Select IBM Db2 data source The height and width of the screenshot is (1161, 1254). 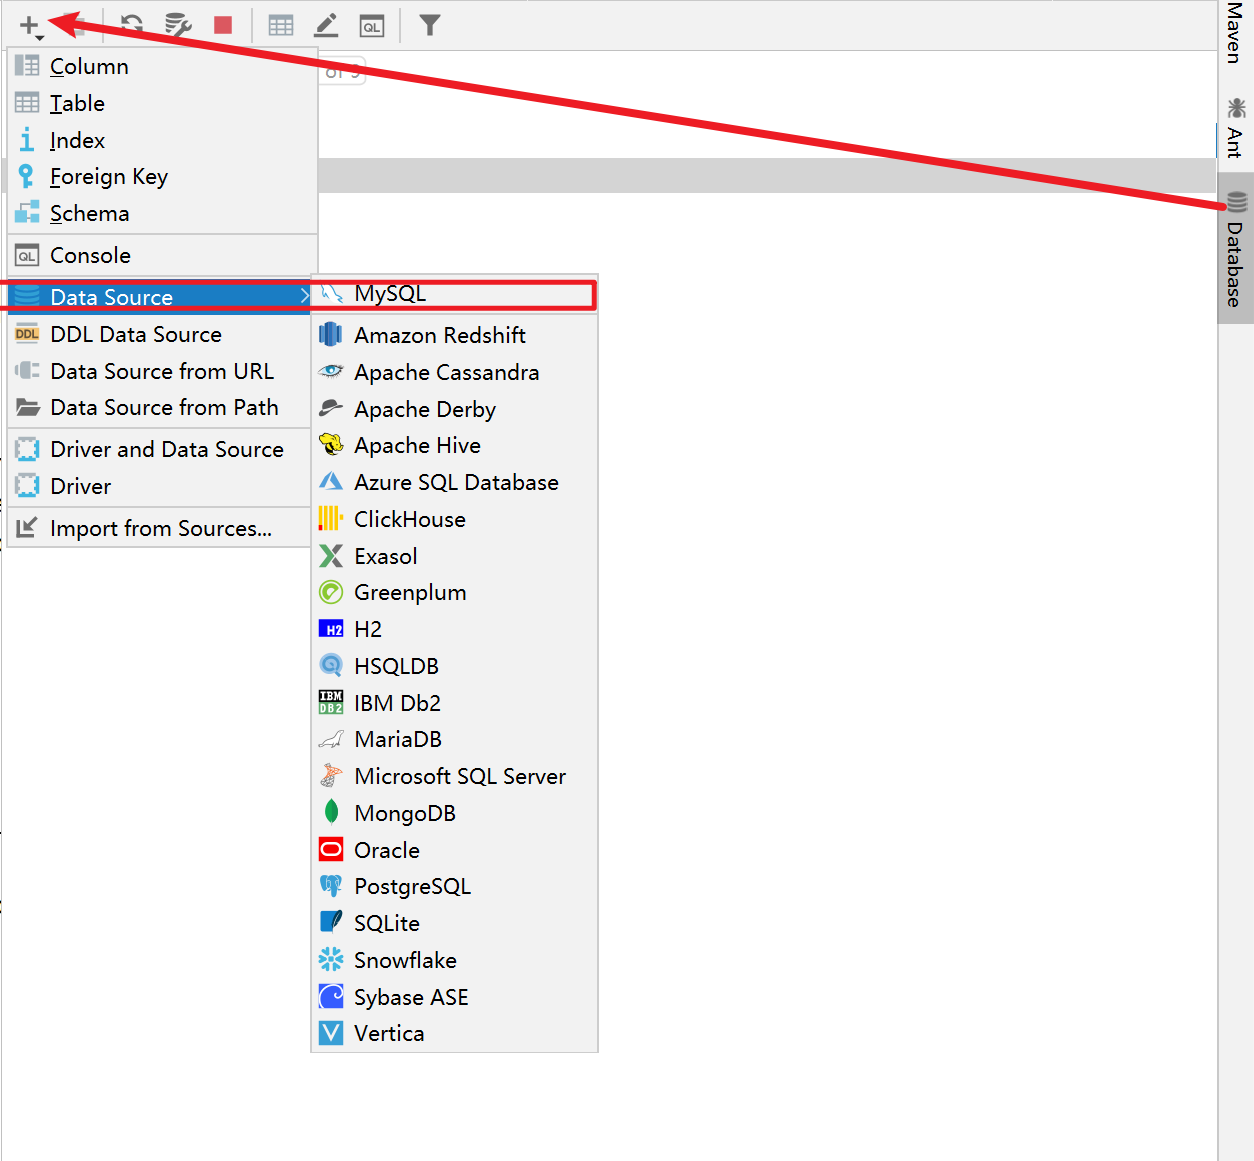click(x=455, y=703)
